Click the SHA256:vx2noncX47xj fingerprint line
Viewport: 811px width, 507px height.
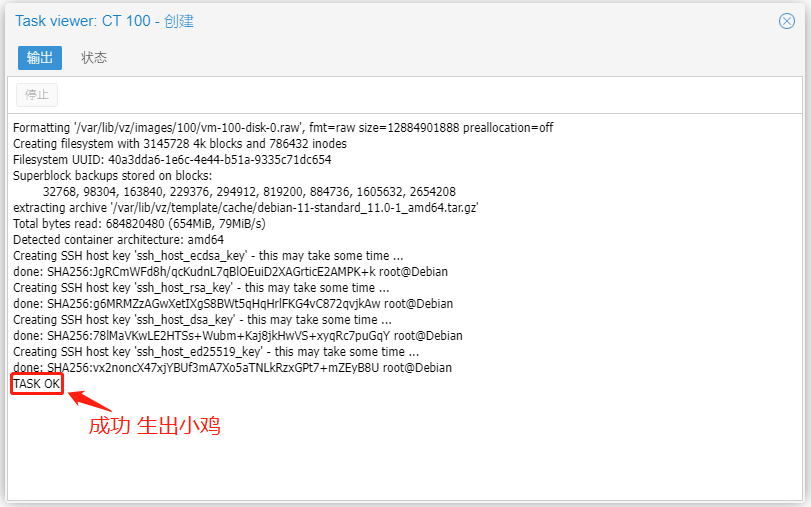click(232, 368)
